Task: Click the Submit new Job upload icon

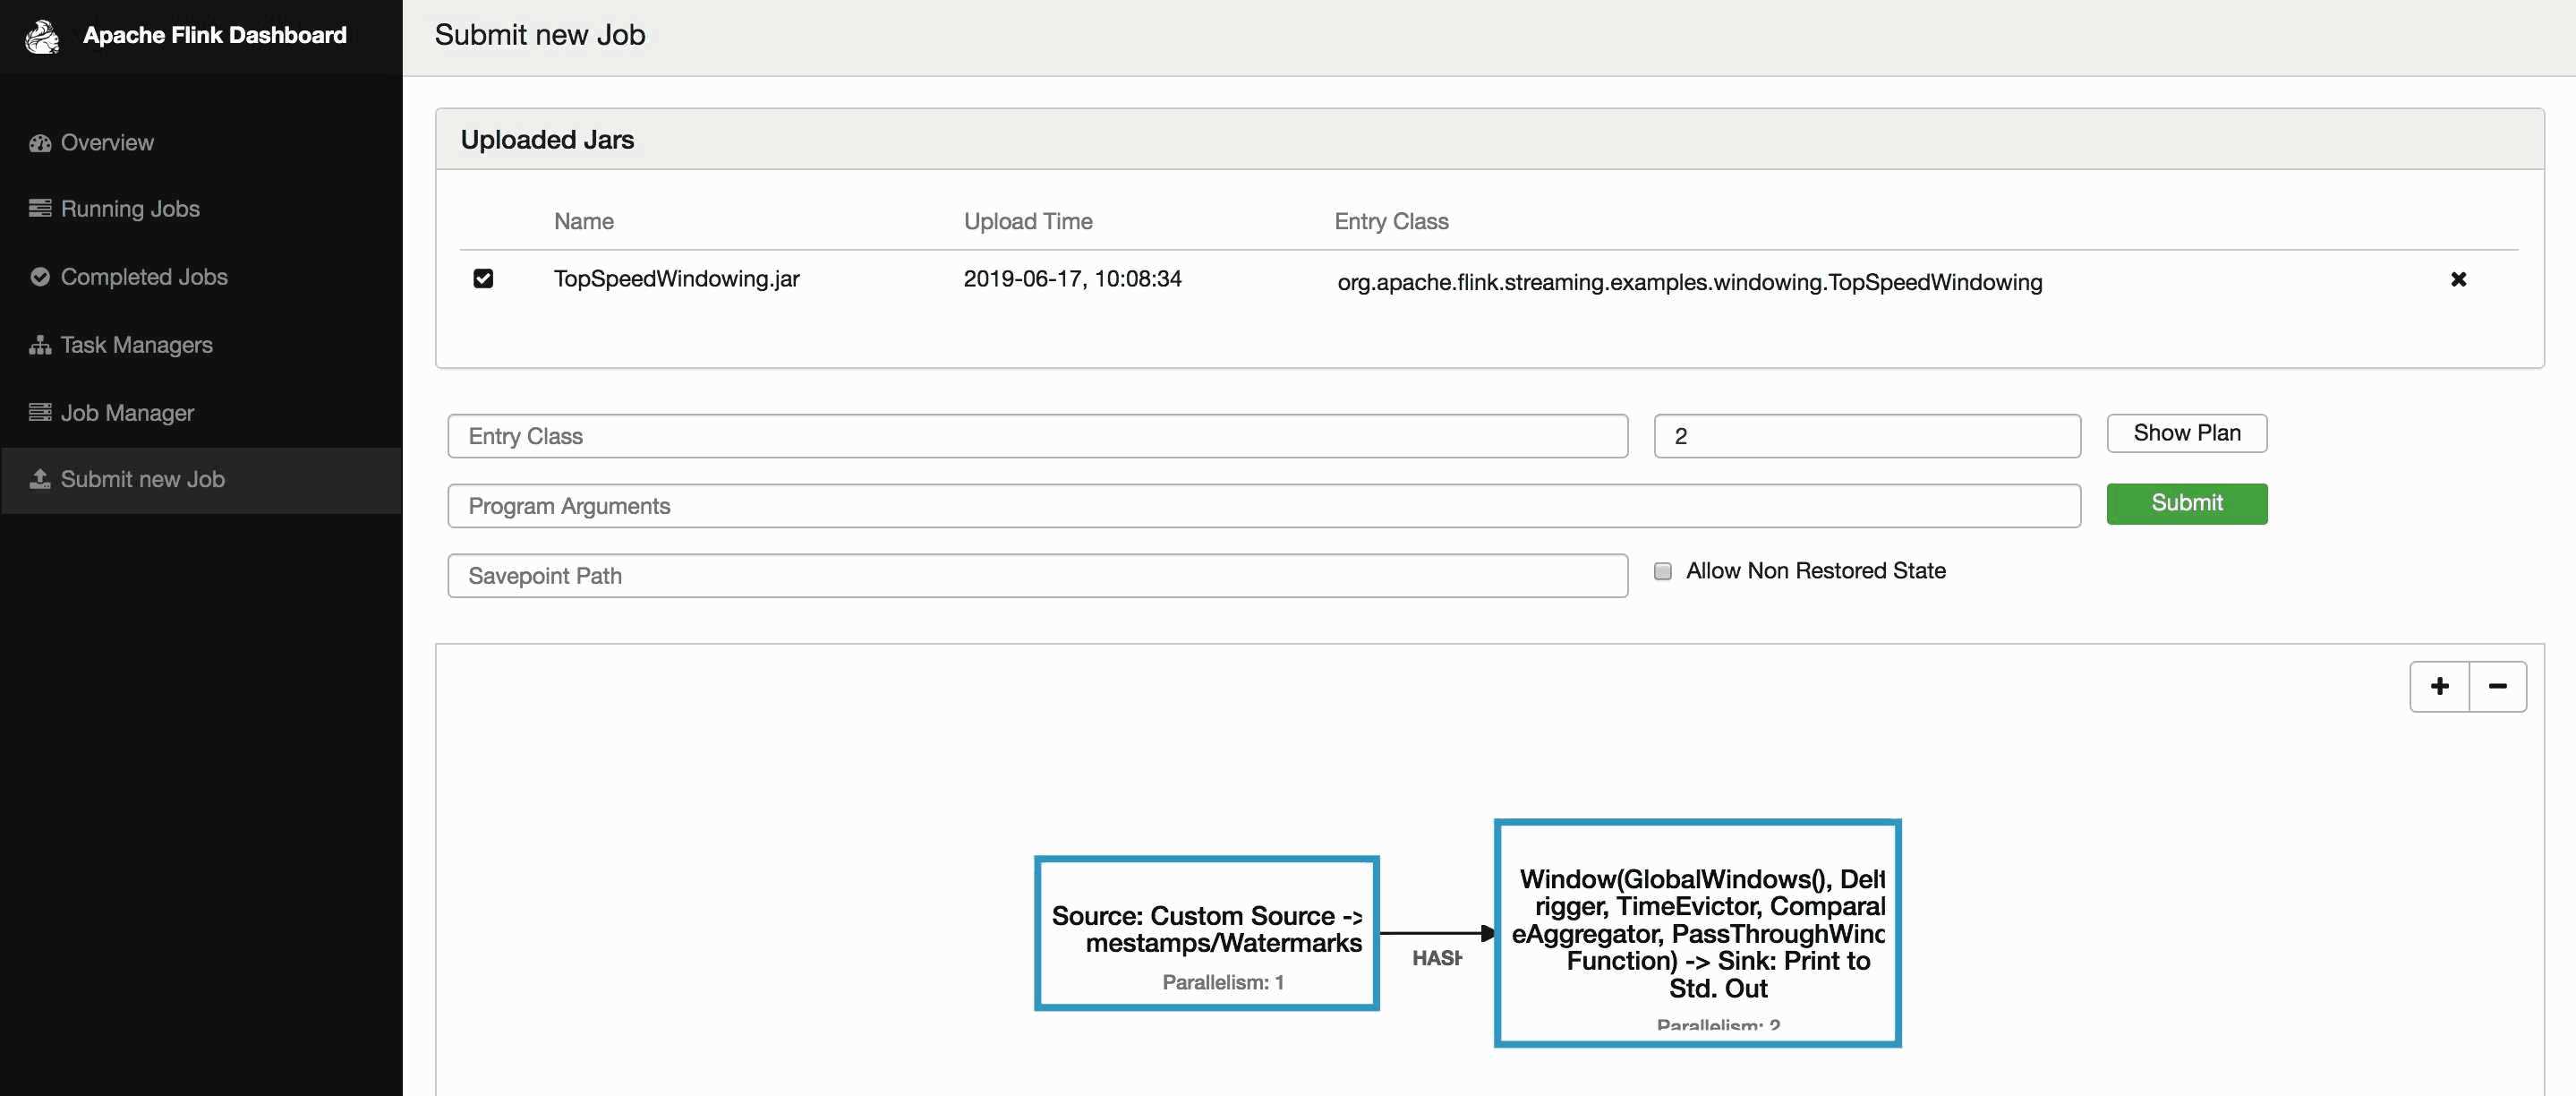Action: point(40,479)
